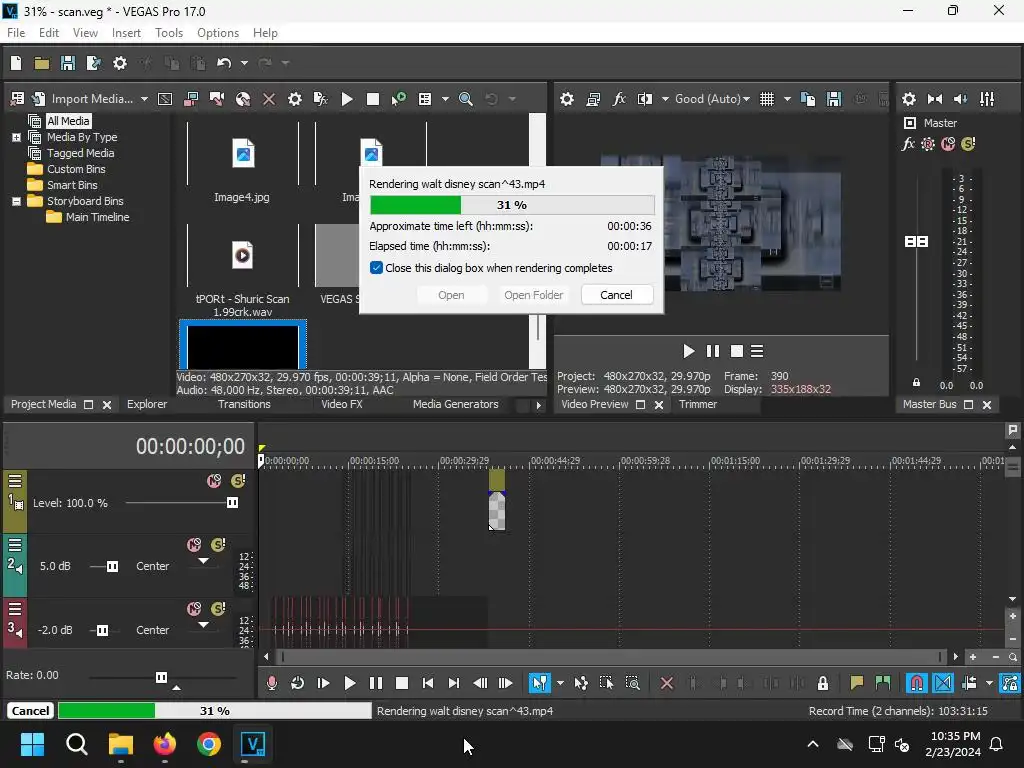Open Import Media dropdown arrow
This screenshot has width=1024, height=768.
pos(144,99)
